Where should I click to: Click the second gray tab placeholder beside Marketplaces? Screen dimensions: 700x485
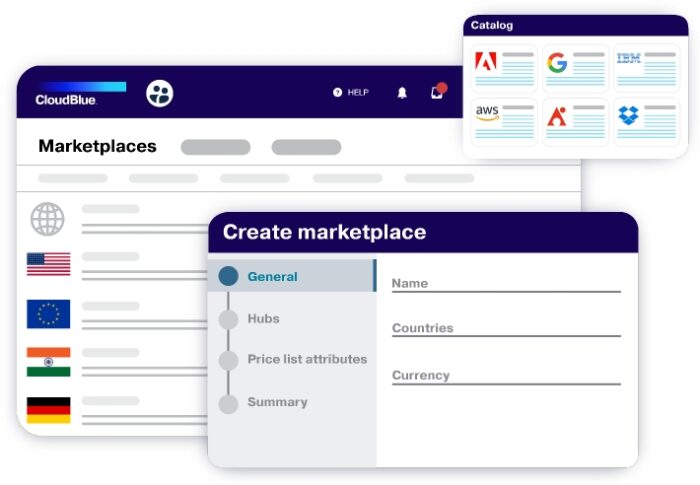[306, 147]
